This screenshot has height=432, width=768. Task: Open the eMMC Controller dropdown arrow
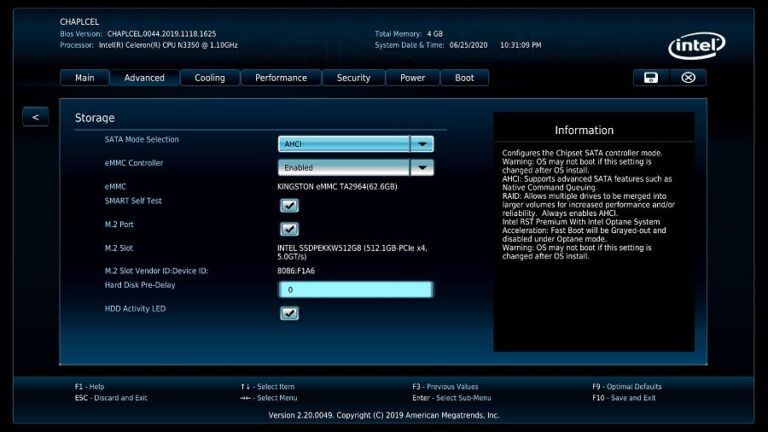click(x=422, y=168)
